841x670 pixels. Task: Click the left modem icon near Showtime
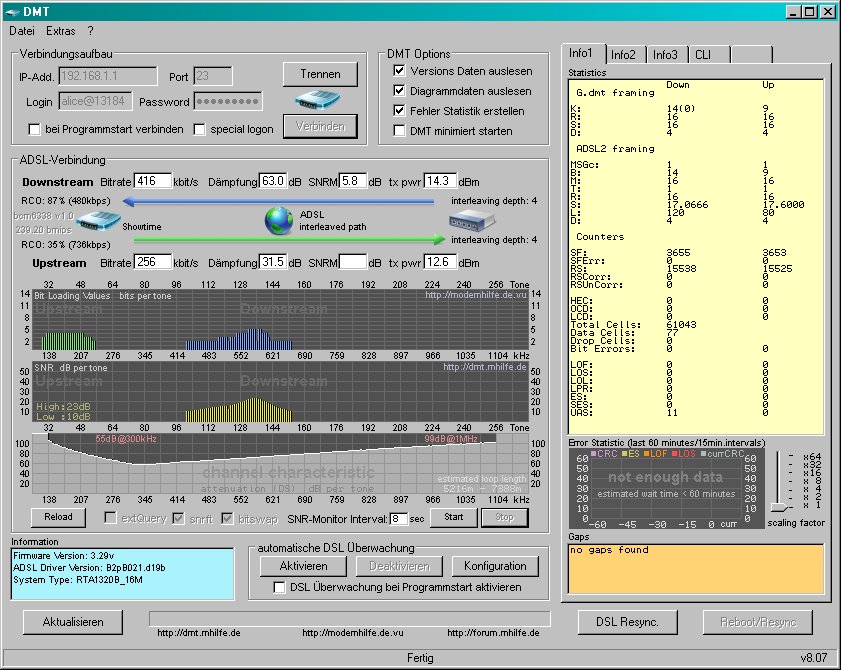point(97,223)
